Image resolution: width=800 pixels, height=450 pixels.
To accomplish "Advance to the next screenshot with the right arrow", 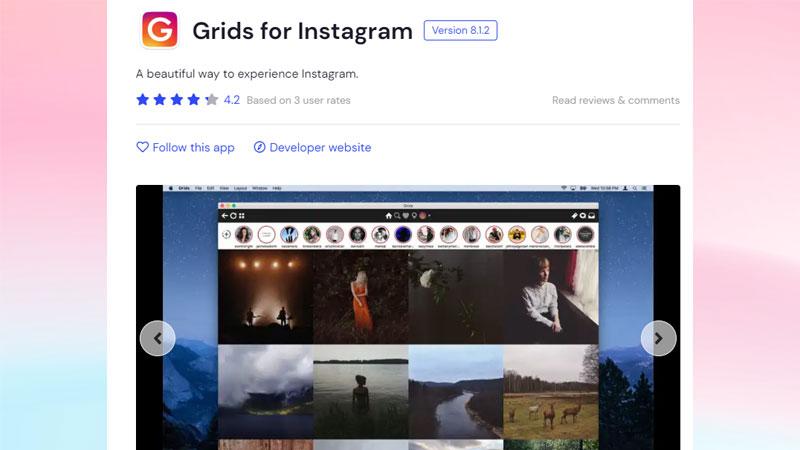I will 658,338.
